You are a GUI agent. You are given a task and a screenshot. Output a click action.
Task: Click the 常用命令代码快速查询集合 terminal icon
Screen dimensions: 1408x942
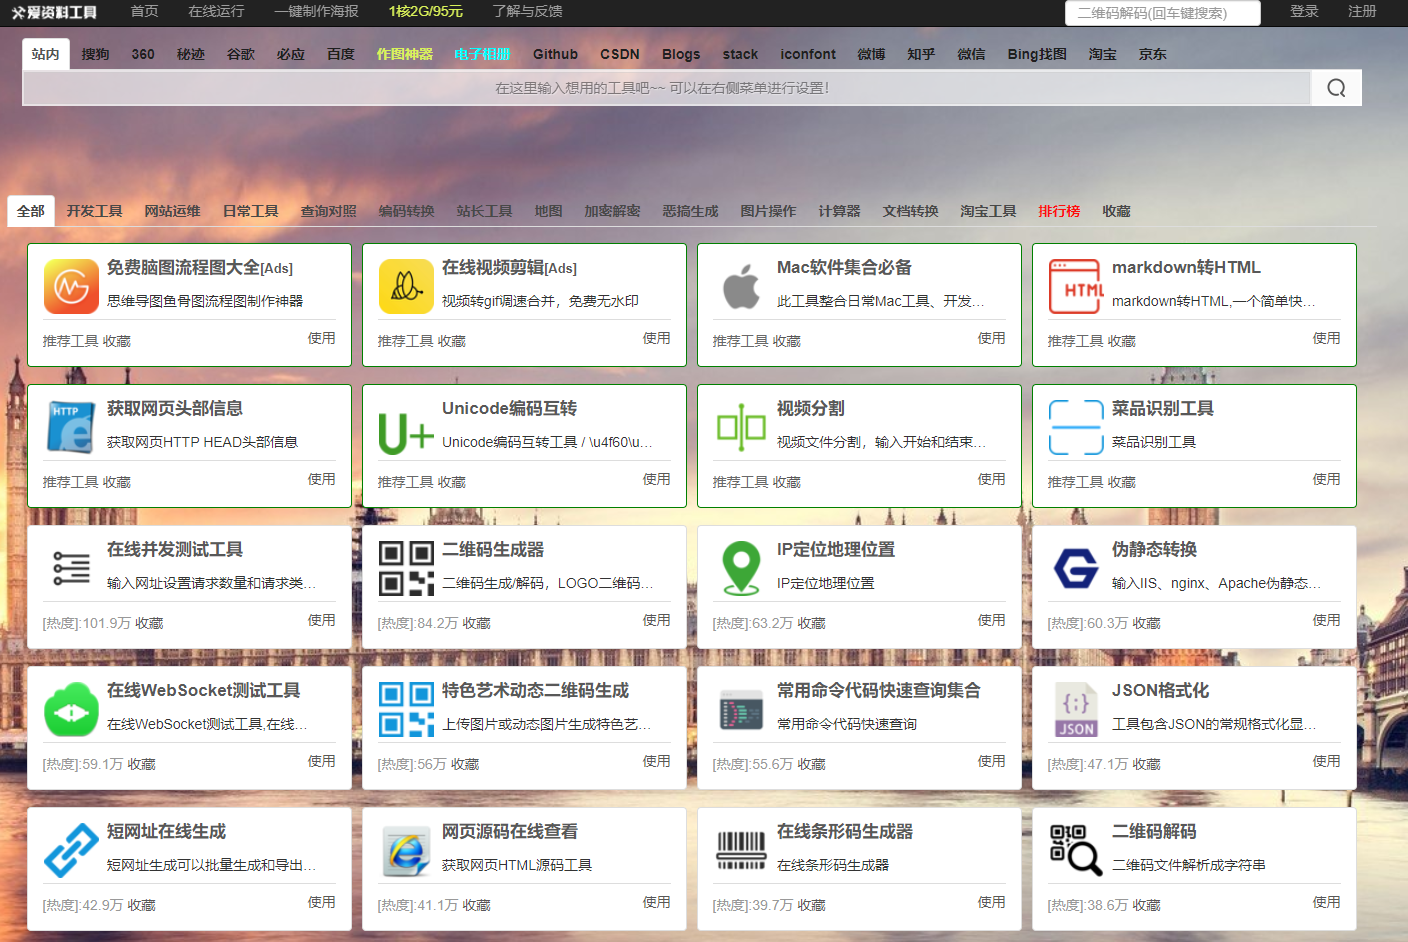(x=741, y=710)
